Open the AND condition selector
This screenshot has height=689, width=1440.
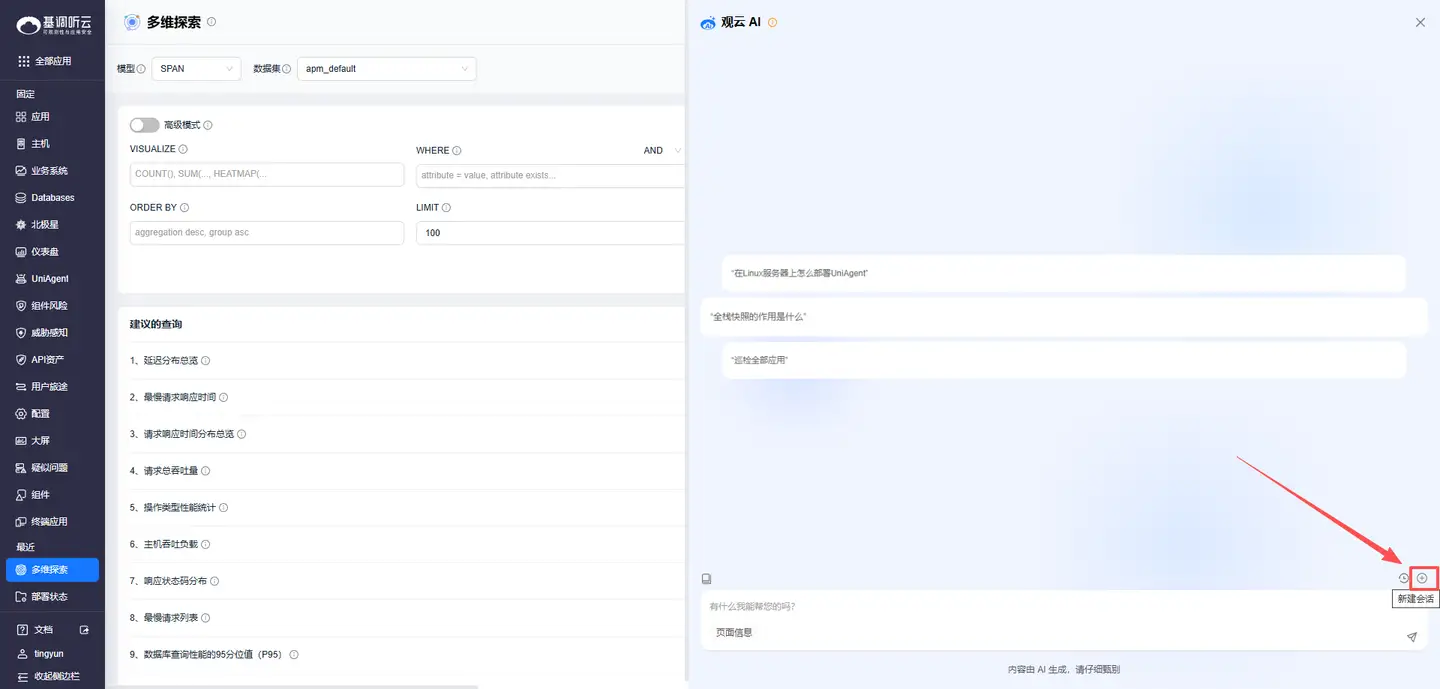point(660,150)
